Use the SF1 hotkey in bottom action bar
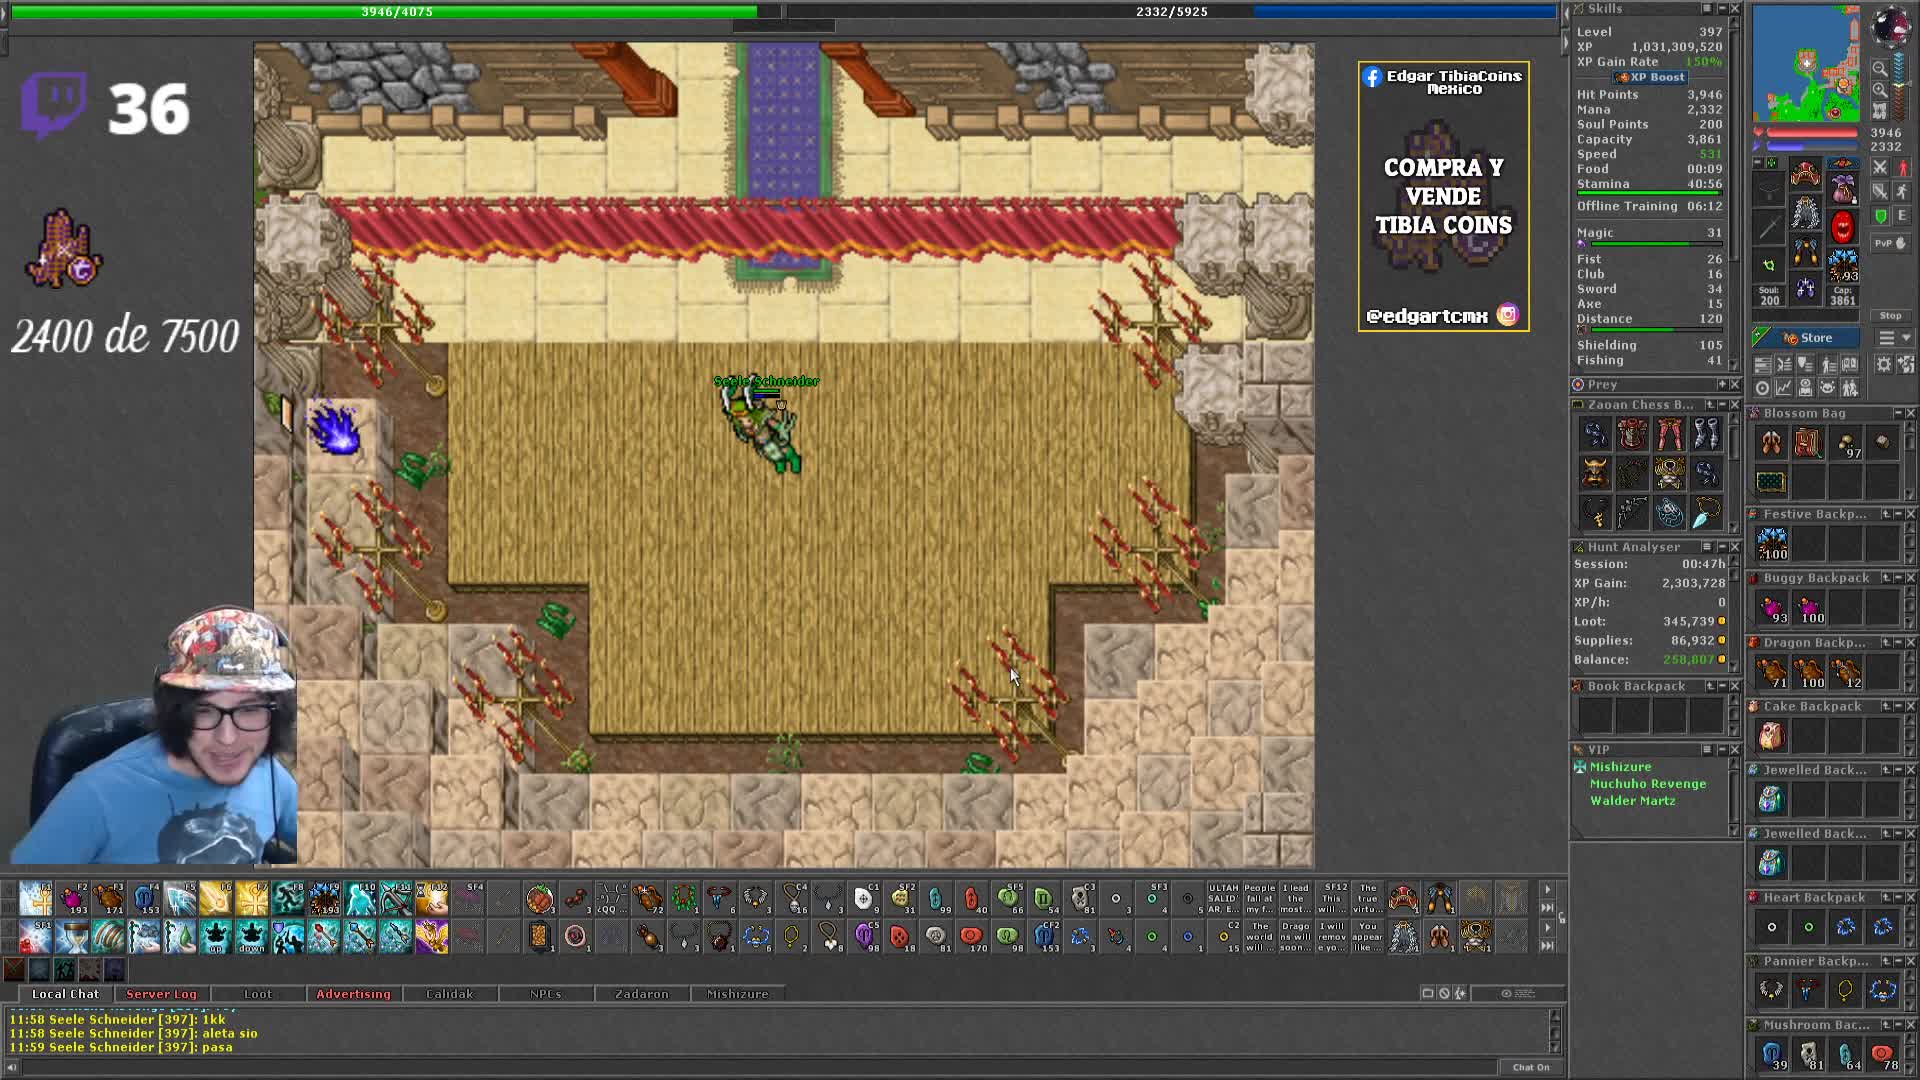 pyautogui.click(x=36, y=936)
